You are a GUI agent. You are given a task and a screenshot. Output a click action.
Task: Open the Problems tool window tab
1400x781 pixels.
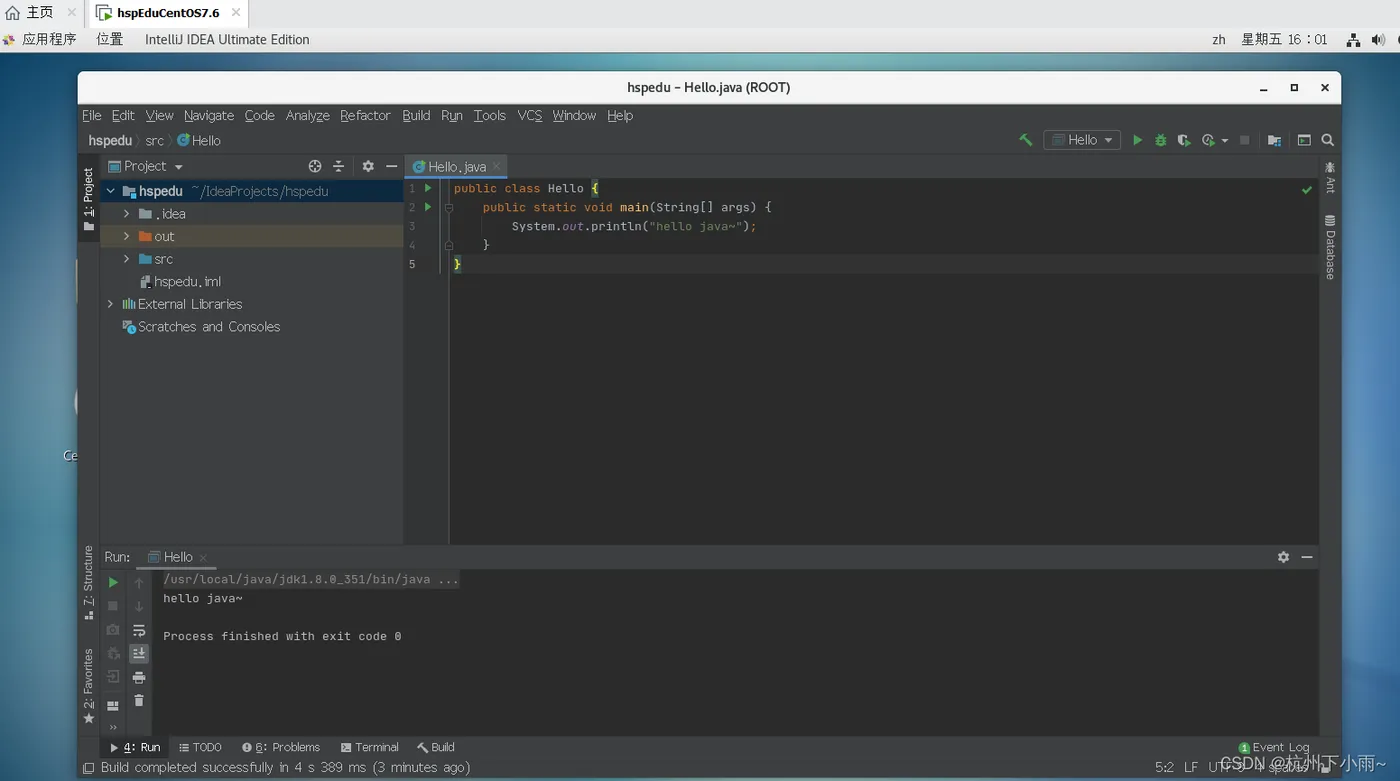(x=281, y=747)
